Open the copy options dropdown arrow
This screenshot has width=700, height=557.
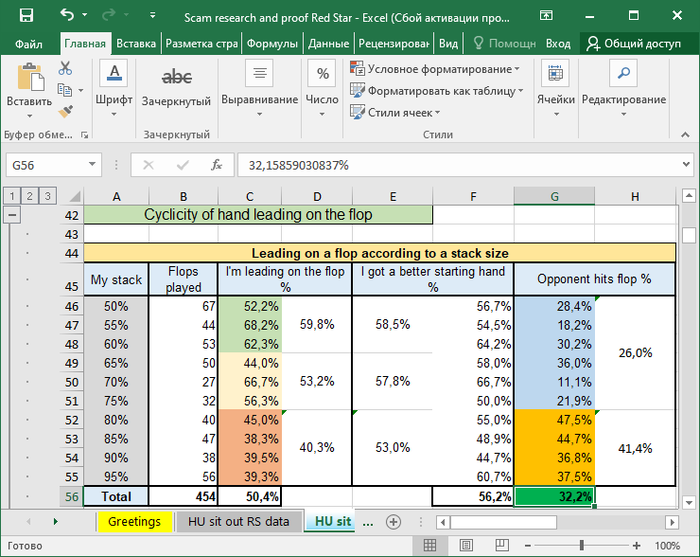(81, 91)
